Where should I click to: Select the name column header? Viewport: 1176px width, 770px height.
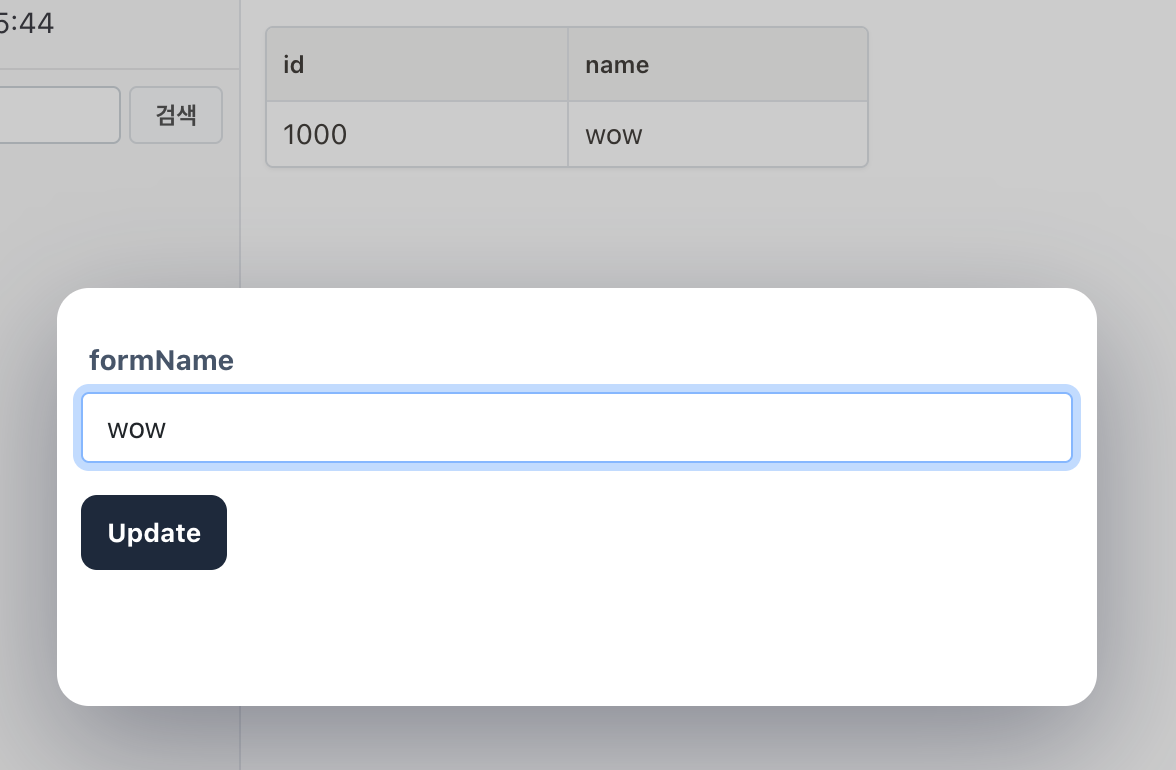coord(716,65)
